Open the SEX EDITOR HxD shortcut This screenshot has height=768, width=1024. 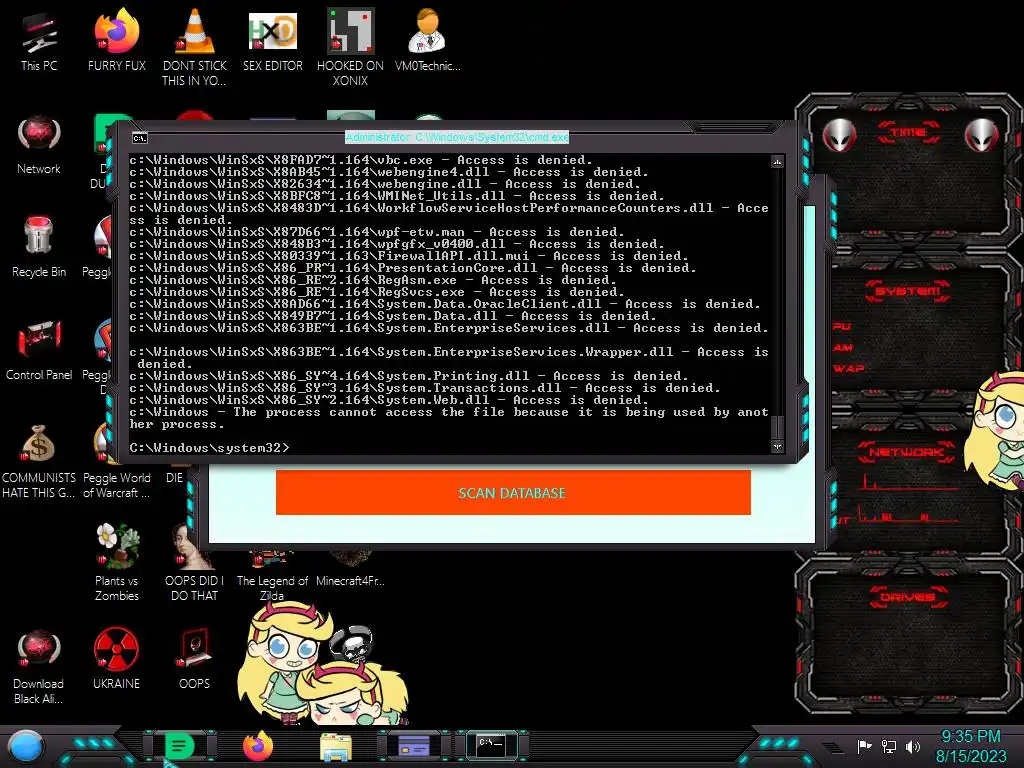pos(272,40)
